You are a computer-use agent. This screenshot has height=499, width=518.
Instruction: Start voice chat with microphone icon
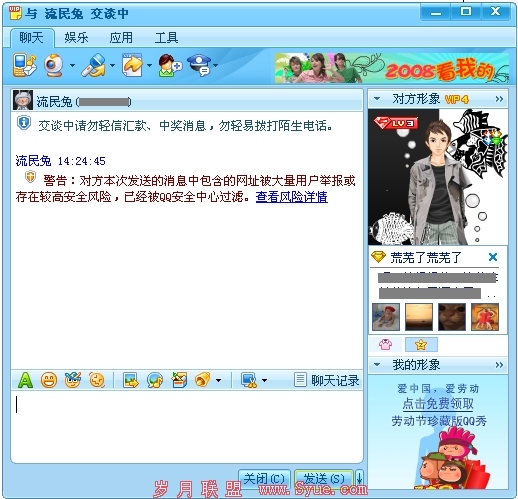click(x=94, y=65)
